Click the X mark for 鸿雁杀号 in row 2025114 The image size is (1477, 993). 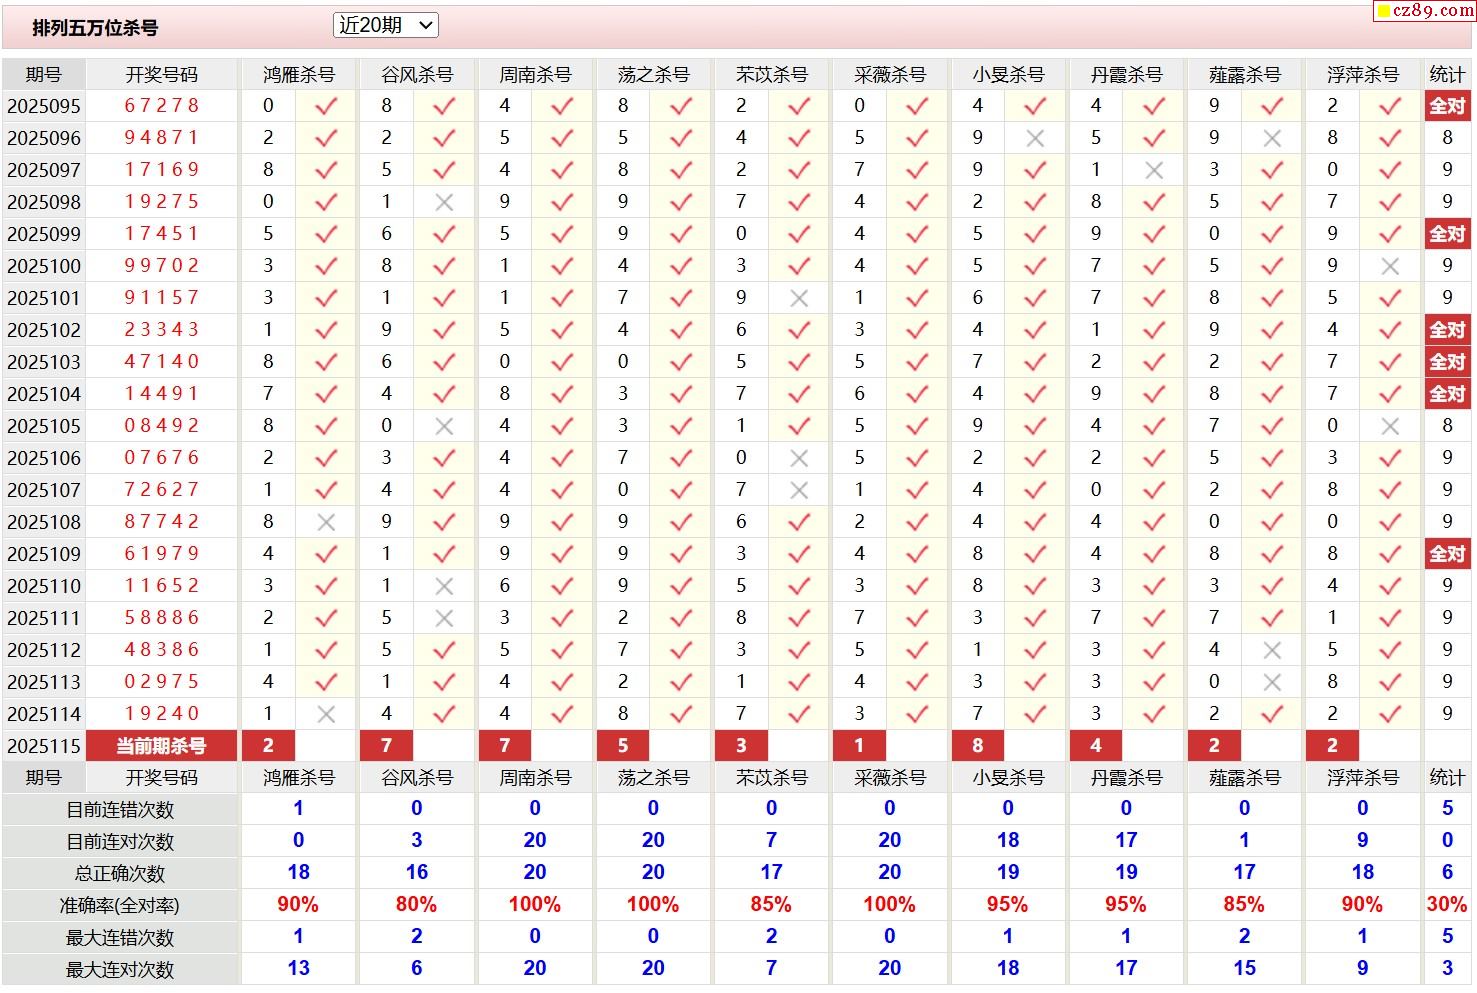point(326,714)
